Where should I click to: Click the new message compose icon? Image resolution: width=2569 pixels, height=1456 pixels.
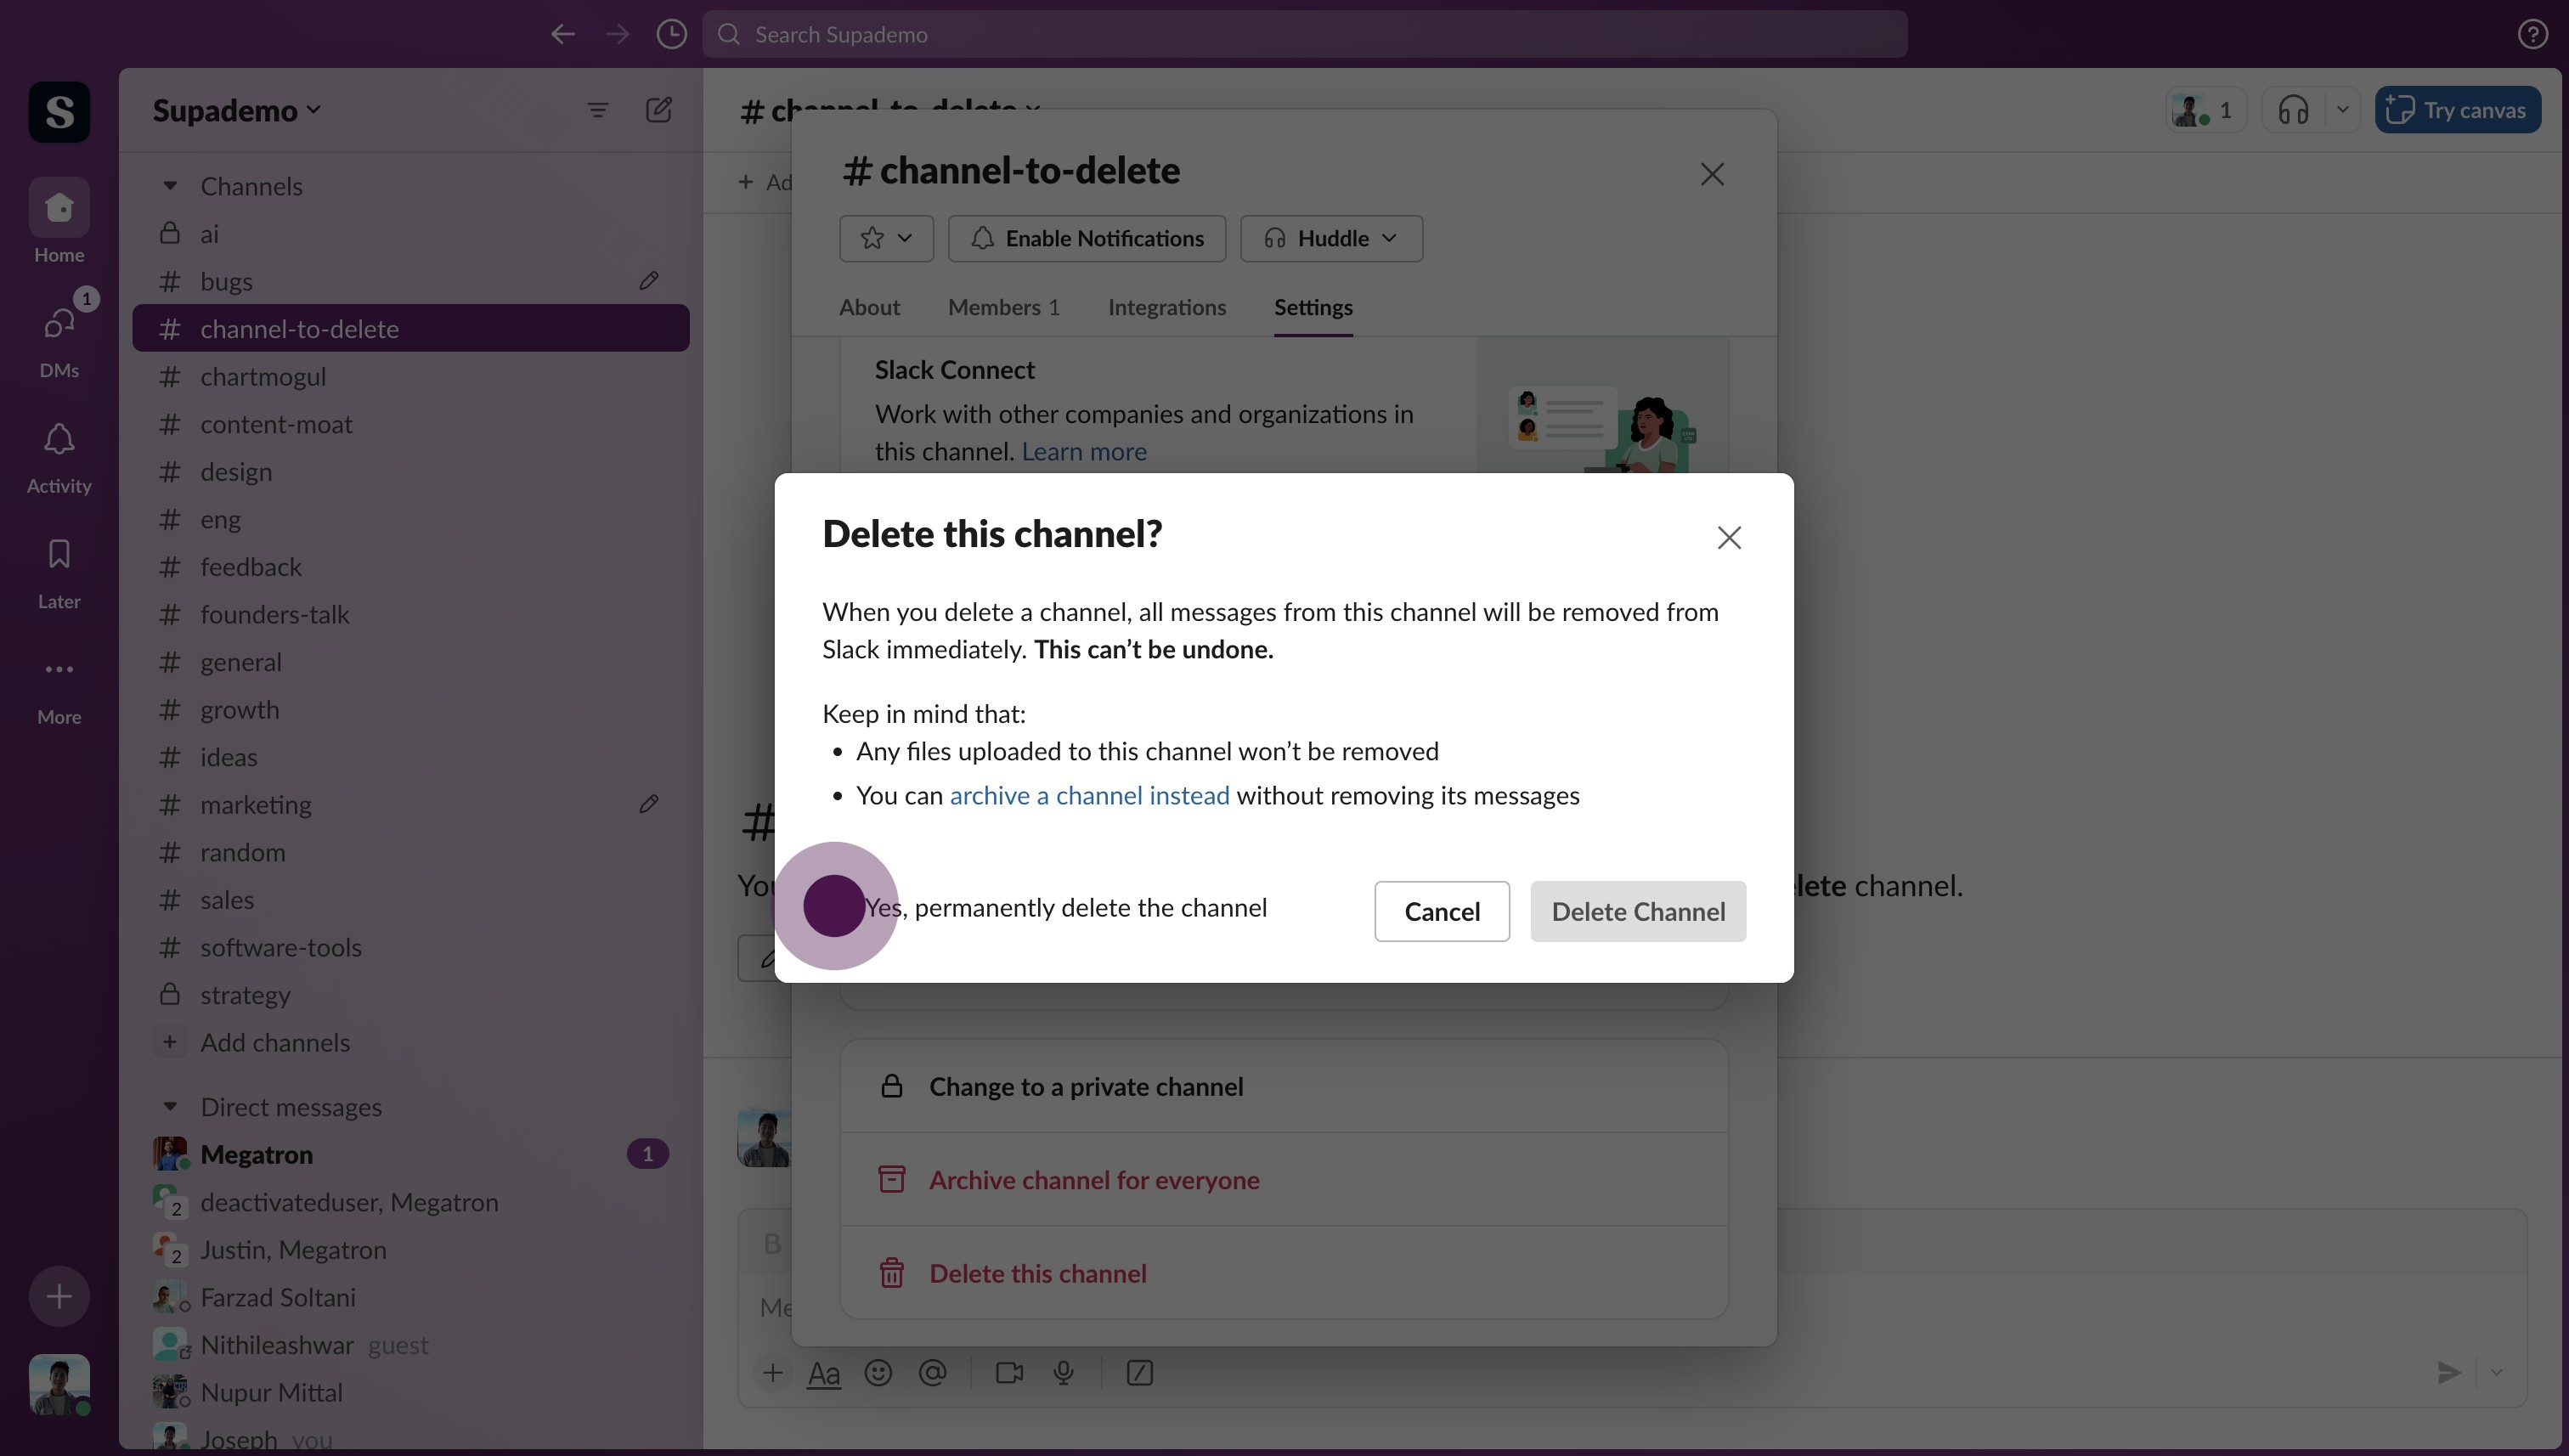coord(658,110)
